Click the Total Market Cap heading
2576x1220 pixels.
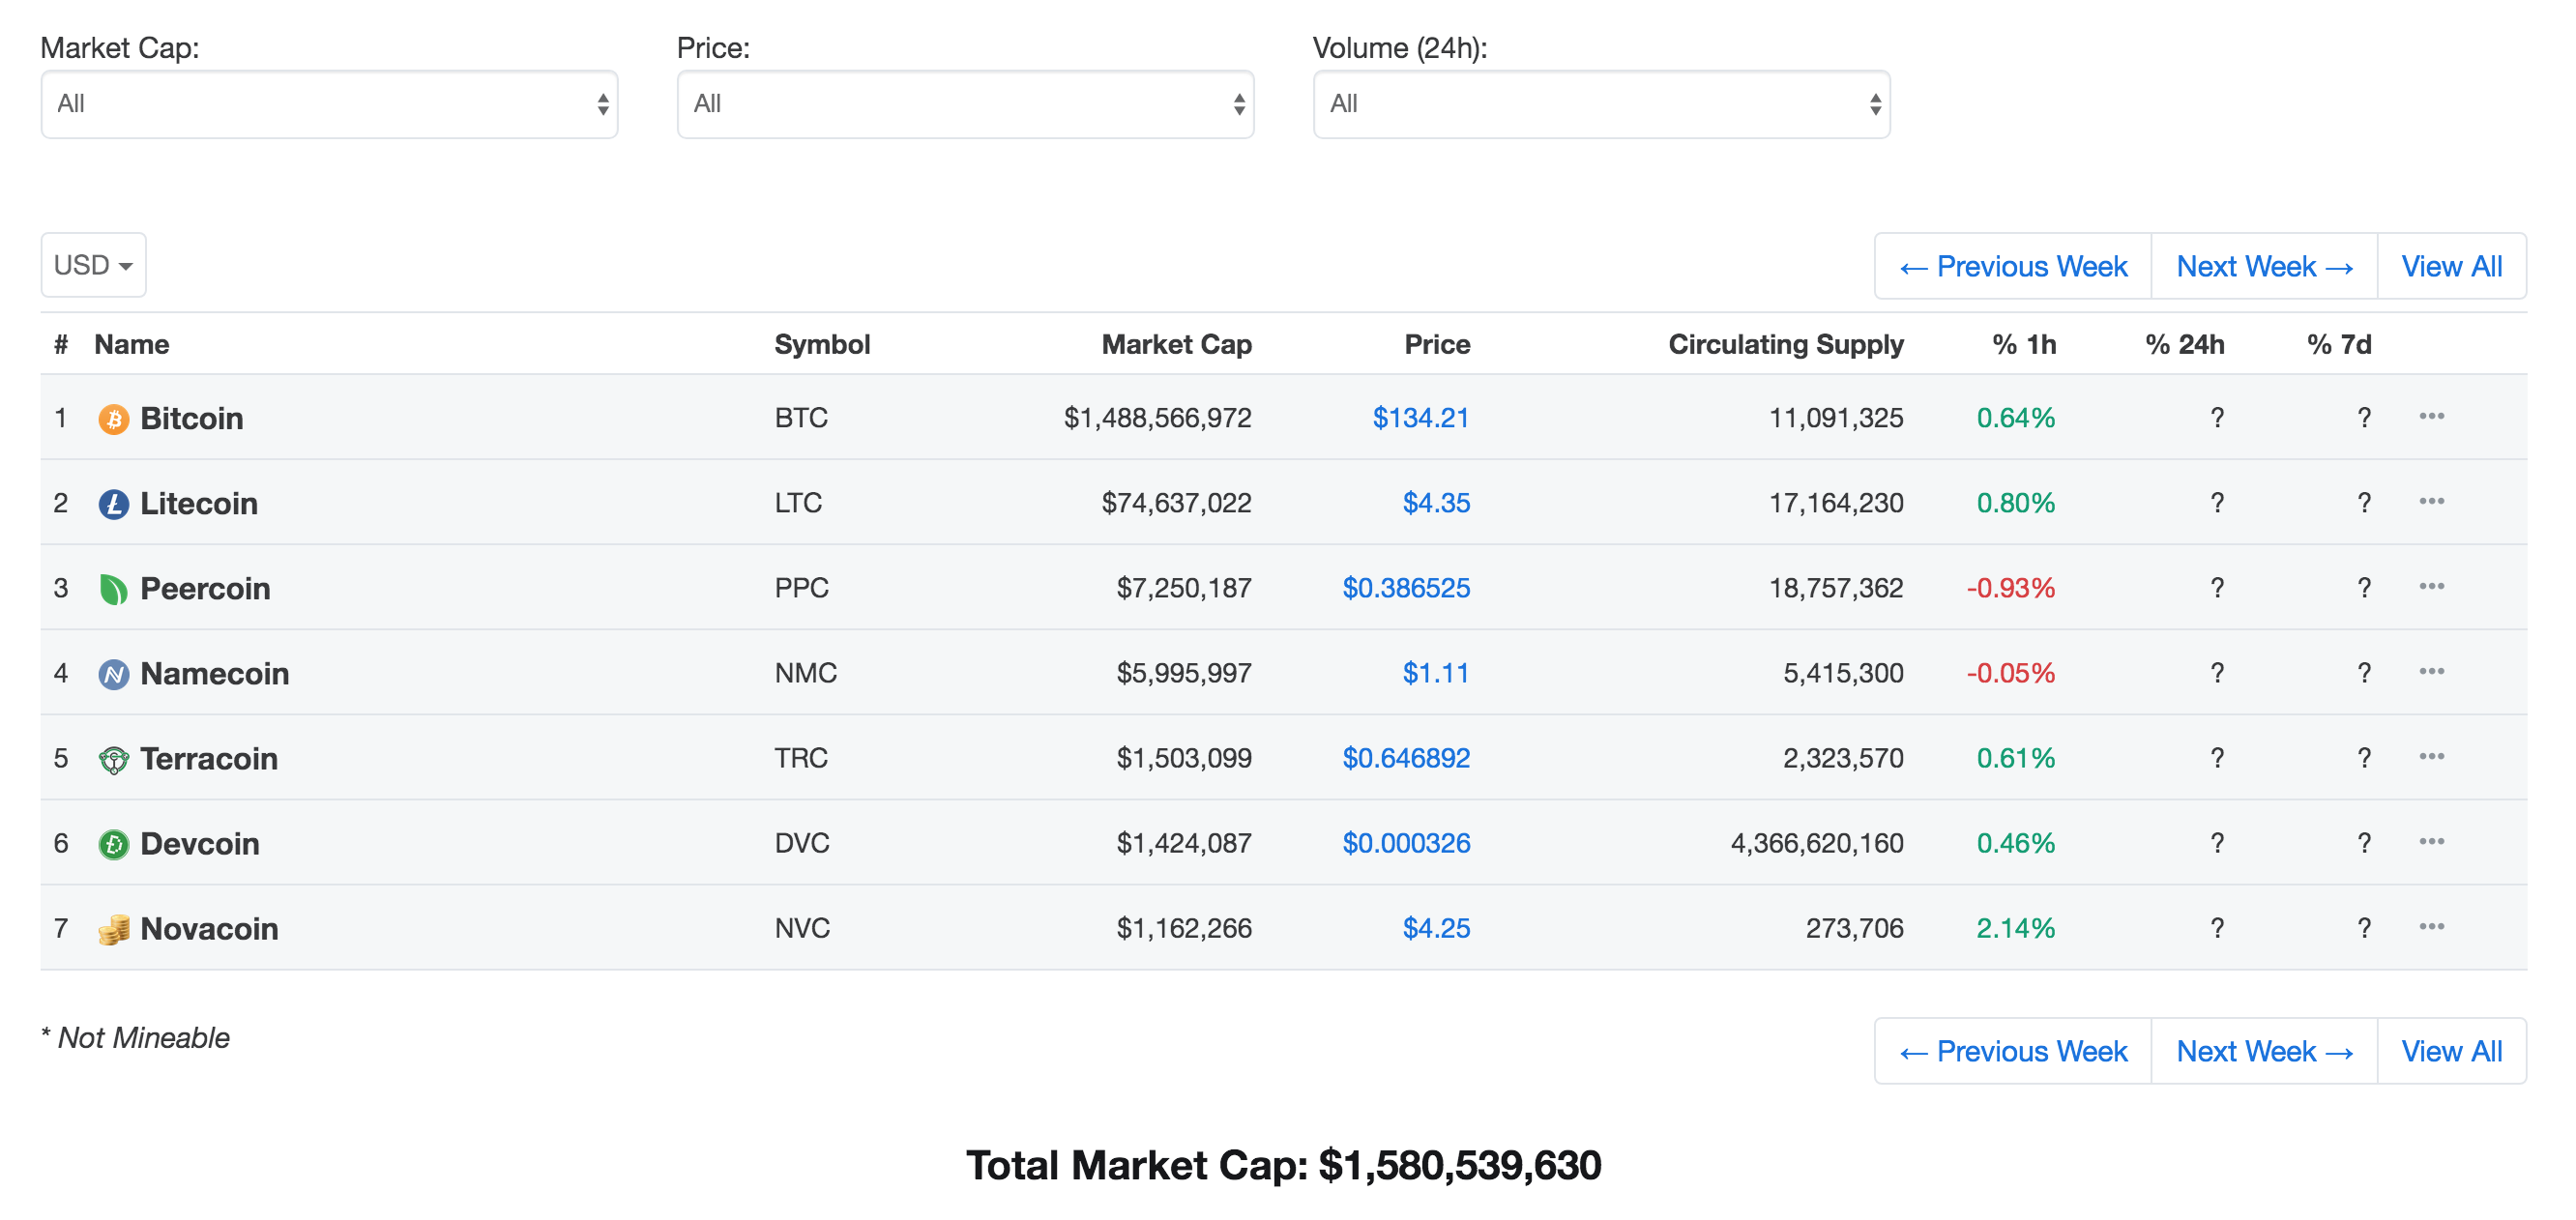1283,1165
